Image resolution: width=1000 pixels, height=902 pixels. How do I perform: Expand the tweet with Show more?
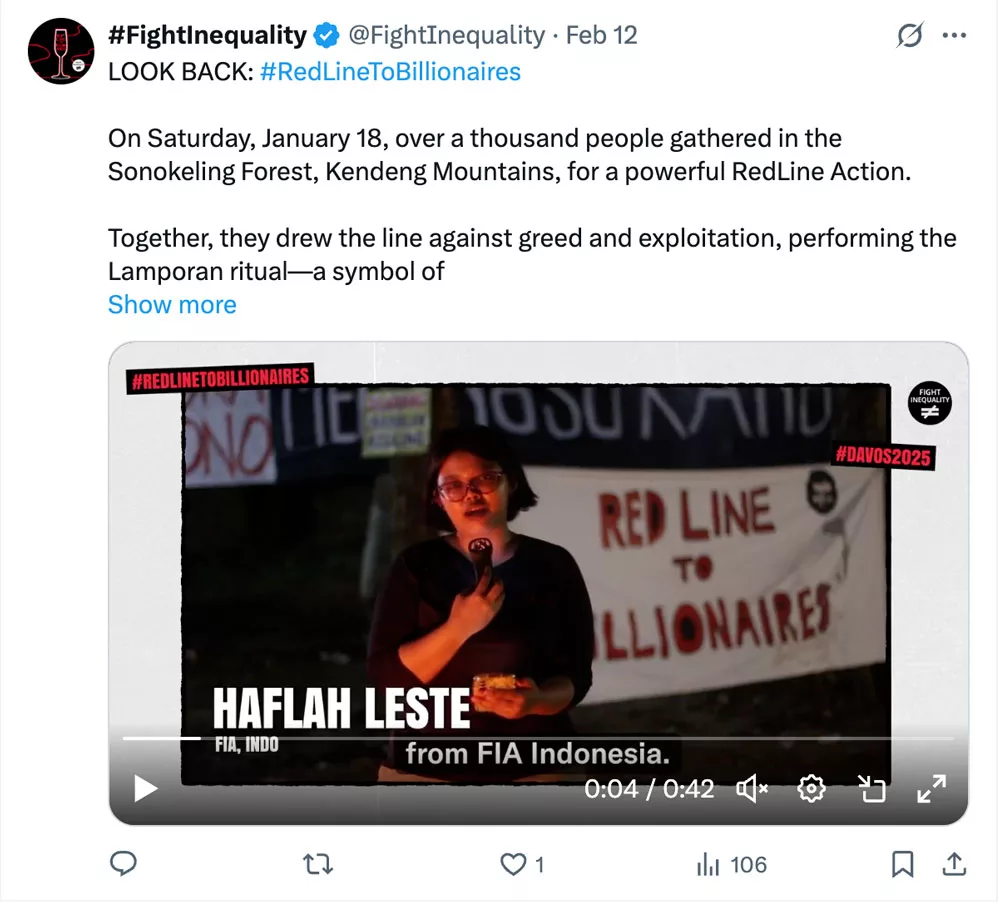click(172, 304)
